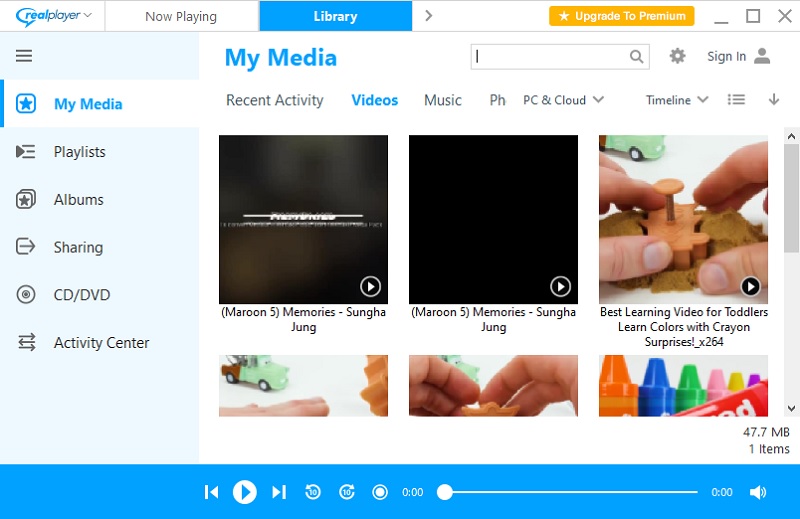This screenshot has width=800, height=519.
Task: Open the Timeline sort dropdown
Action: (677, 100)
